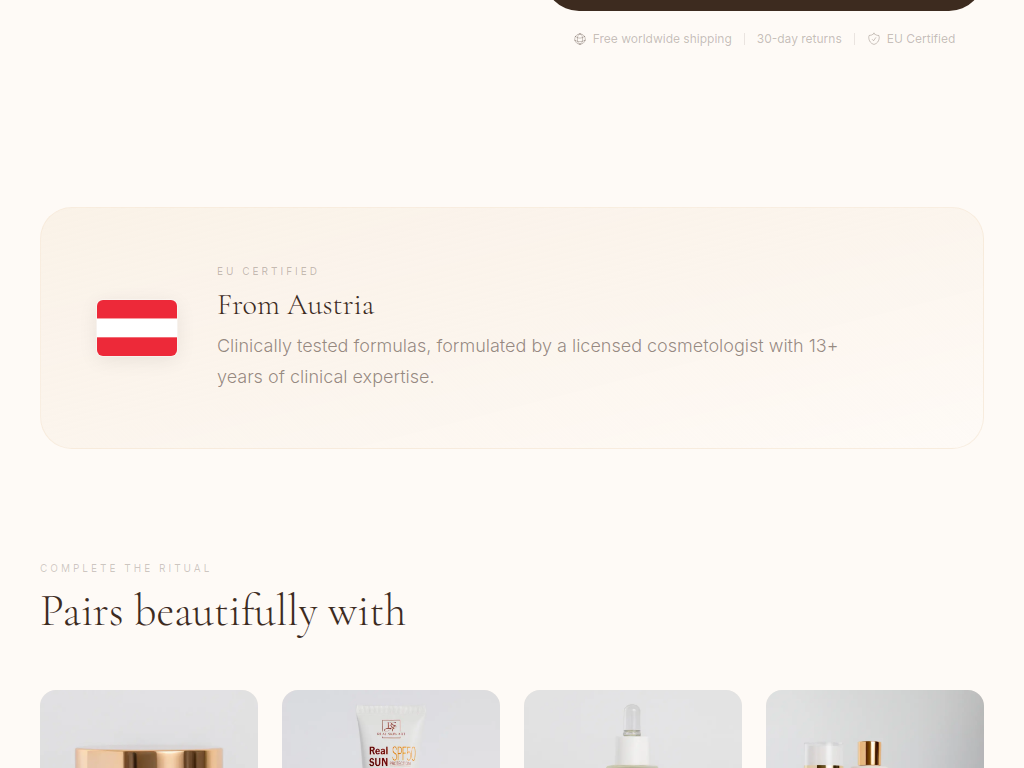Click the dark brown button at page top
The height and width of the screenshot is (768, 1024).
pyautogui.click(x=763, y=5)
